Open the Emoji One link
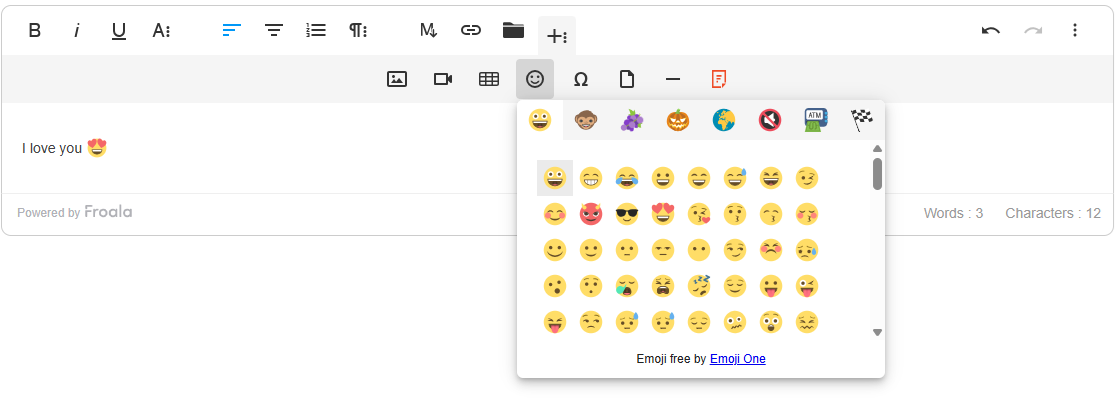Image resolution: width=1117 pixels, height=409 pixels. (x=737, y=359)
